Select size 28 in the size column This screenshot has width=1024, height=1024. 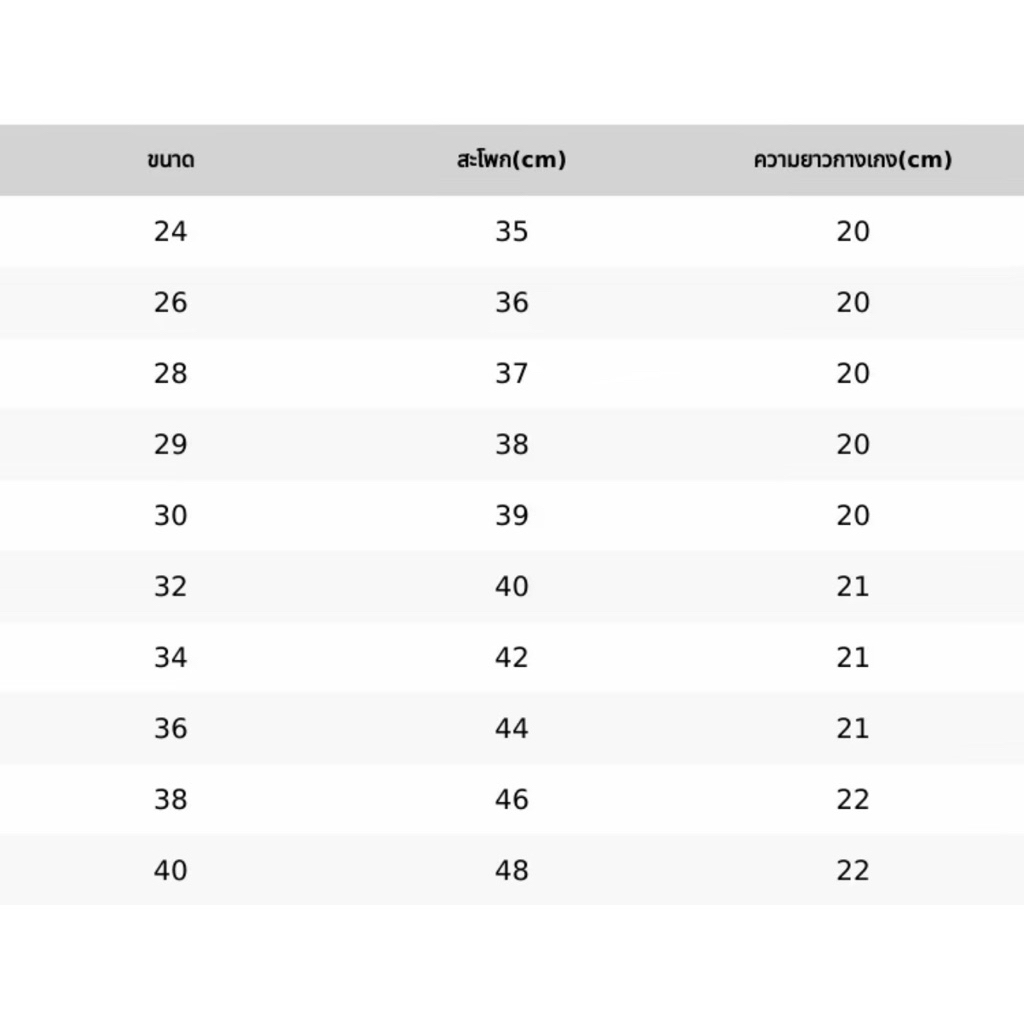(x=170, y=374)
